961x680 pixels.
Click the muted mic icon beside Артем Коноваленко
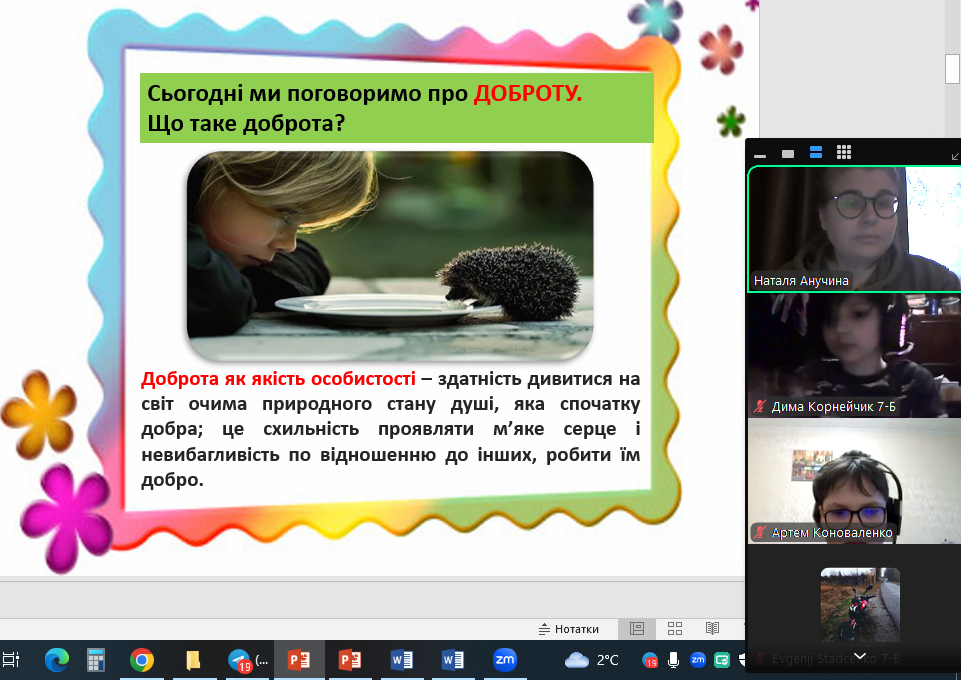click(761, 532)
